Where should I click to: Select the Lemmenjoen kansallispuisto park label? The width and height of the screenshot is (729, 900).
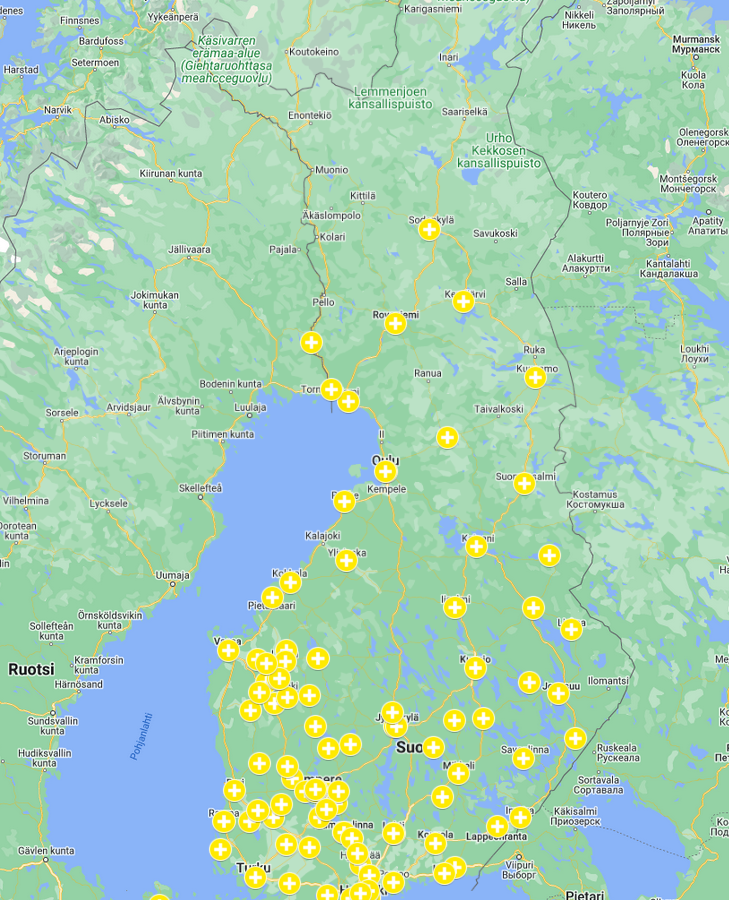[x=388, y=97]
